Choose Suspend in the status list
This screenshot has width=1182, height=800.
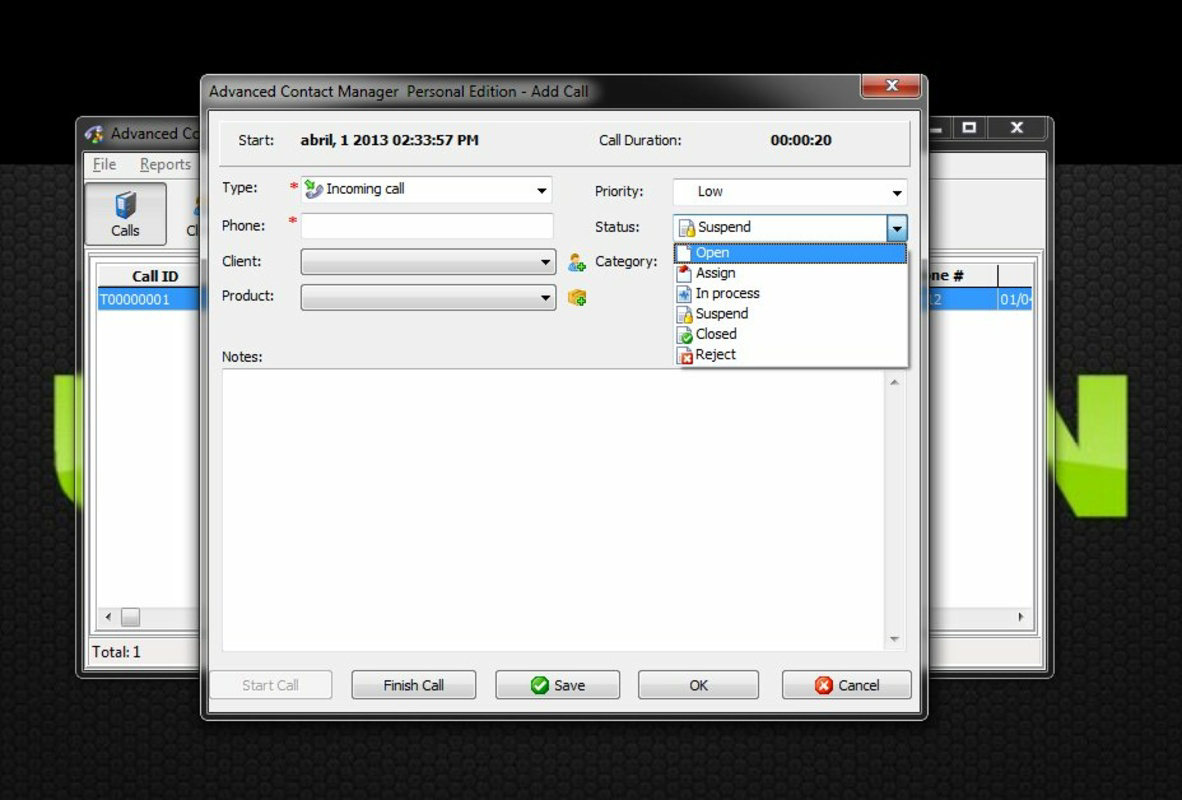coord(790,314)
